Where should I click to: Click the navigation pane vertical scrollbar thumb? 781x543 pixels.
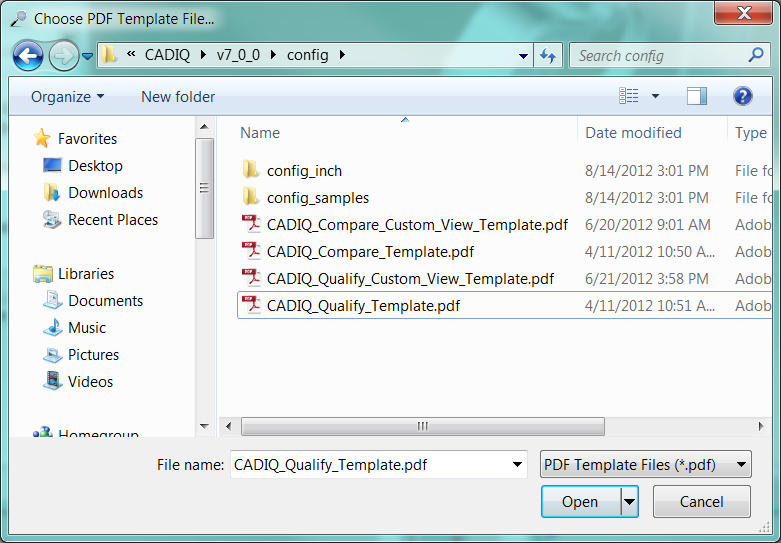(204, 188)
